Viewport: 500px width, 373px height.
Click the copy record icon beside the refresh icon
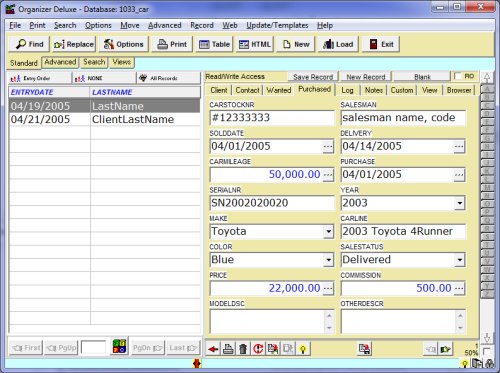273,349
